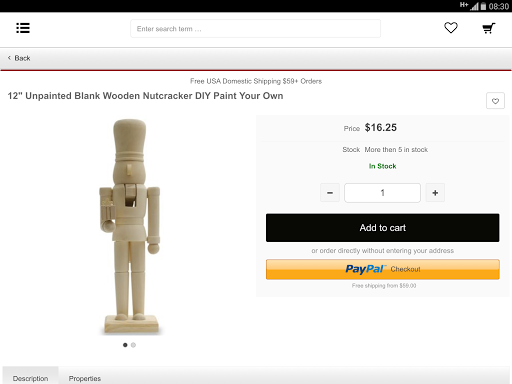Viewport: 512px width, 384px height.
Task: Select the second image carousel dot
Action: coord(133,345)
